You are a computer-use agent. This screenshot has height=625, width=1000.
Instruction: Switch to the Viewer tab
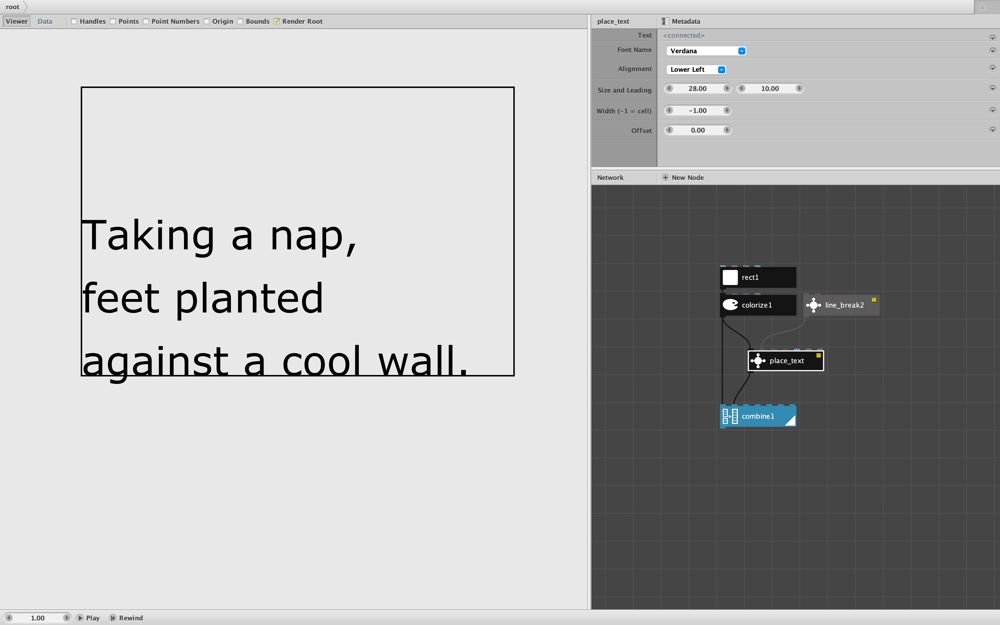pos(17,21)
